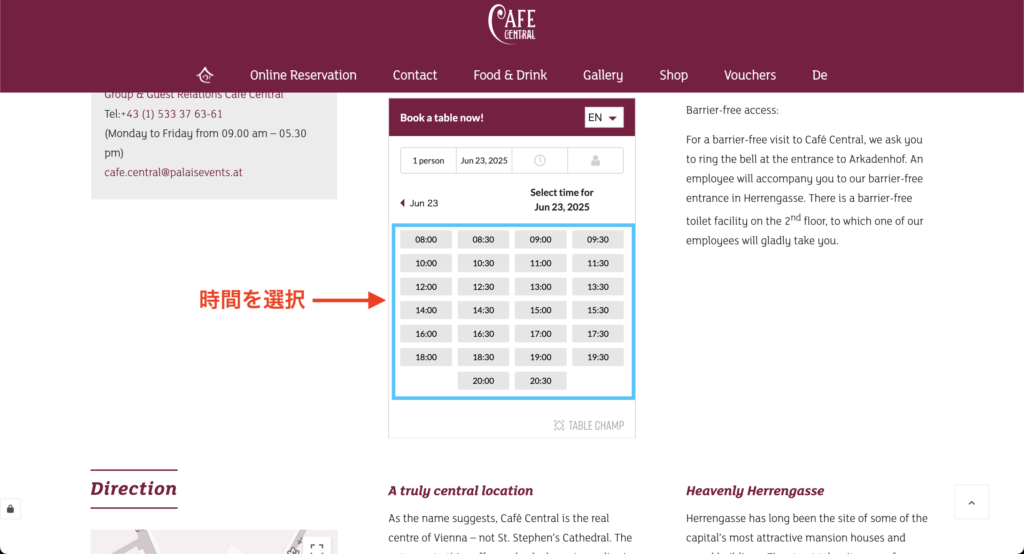Pick the 13:00 time slot
1024x554 pixels.
[541, 287]
